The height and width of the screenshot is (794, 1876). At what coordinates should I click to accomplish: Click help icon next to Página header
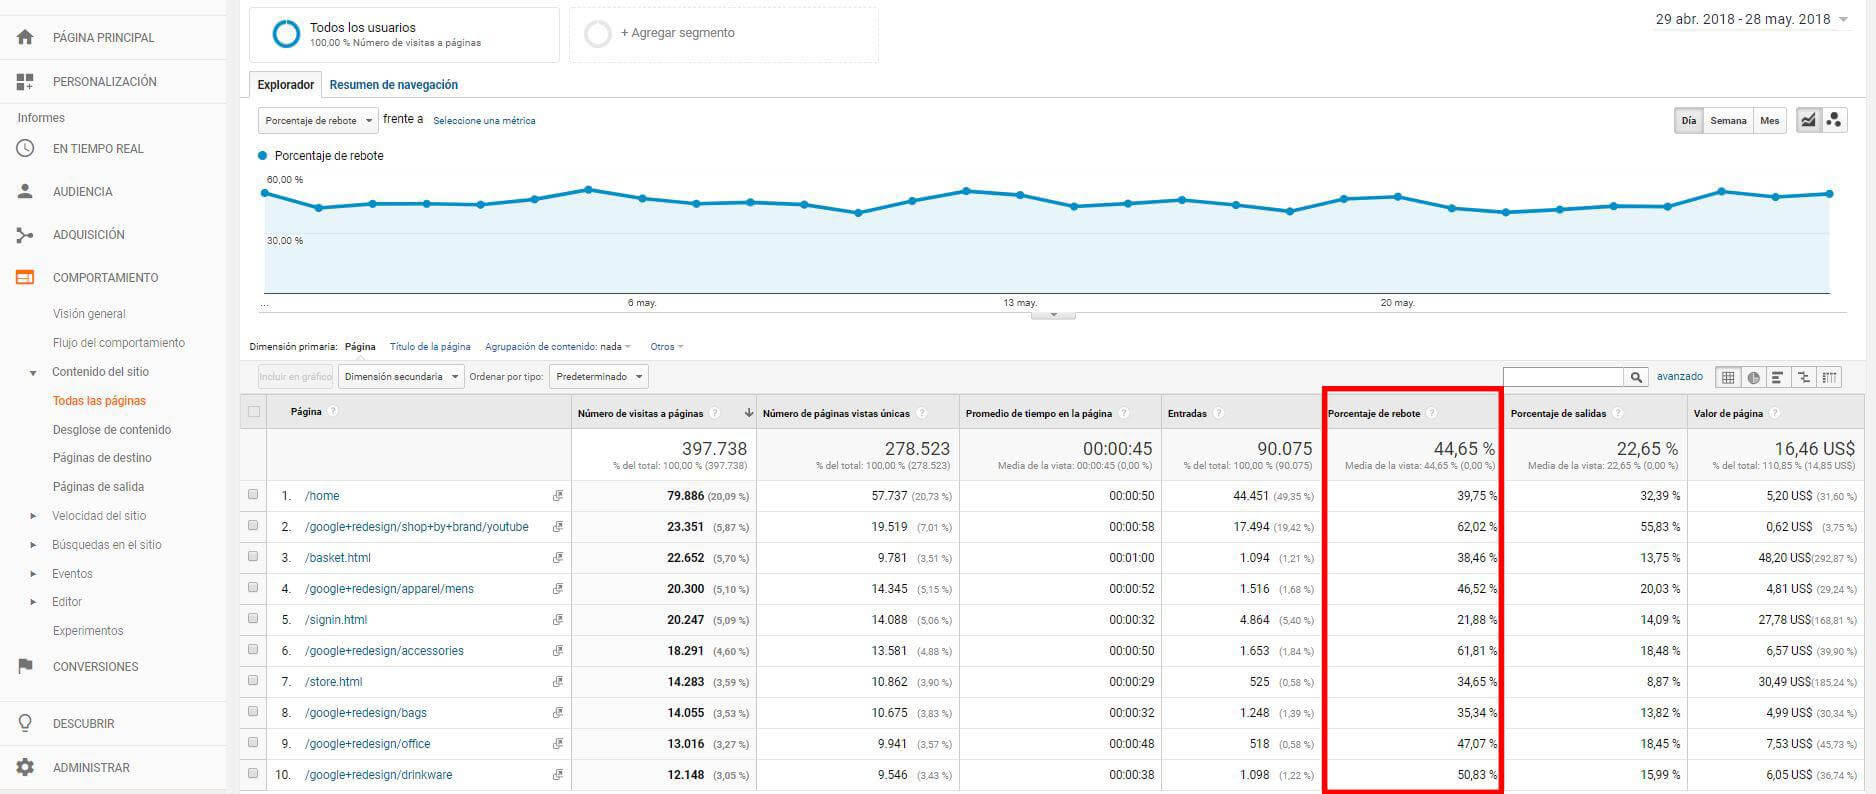pos(333,411)
